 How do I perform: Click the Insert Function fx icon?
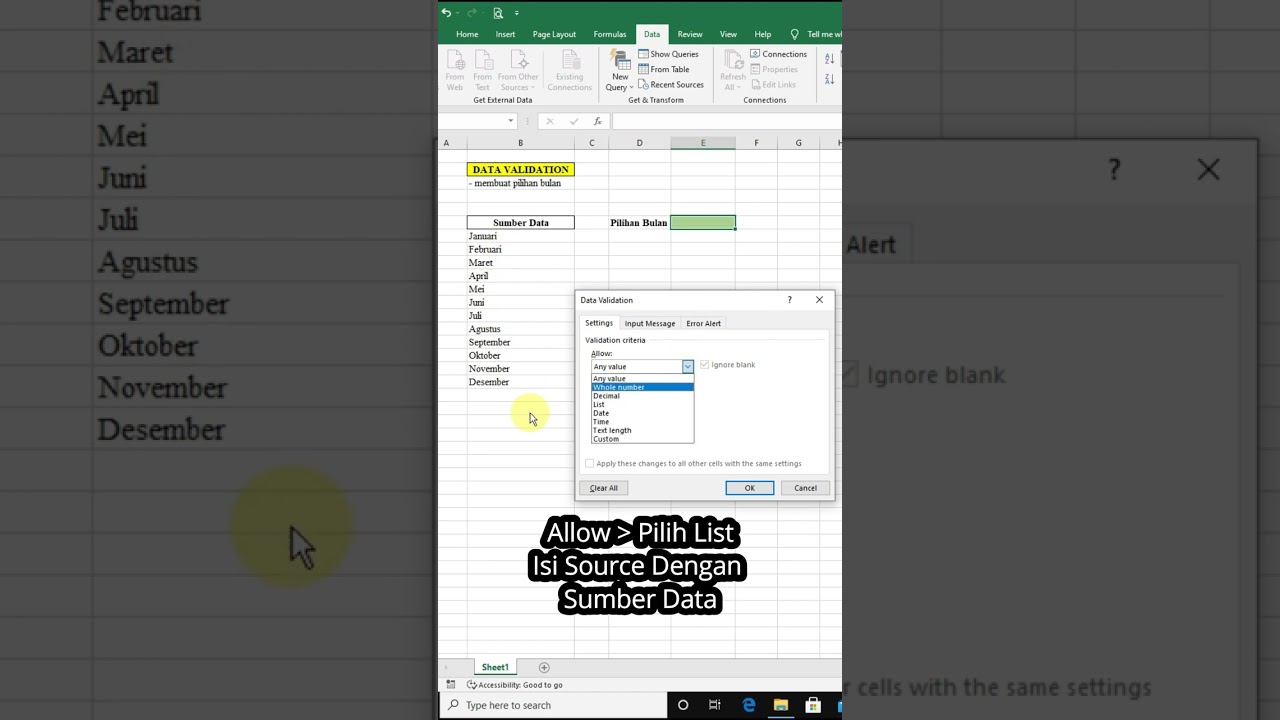[x=598, y=121]
